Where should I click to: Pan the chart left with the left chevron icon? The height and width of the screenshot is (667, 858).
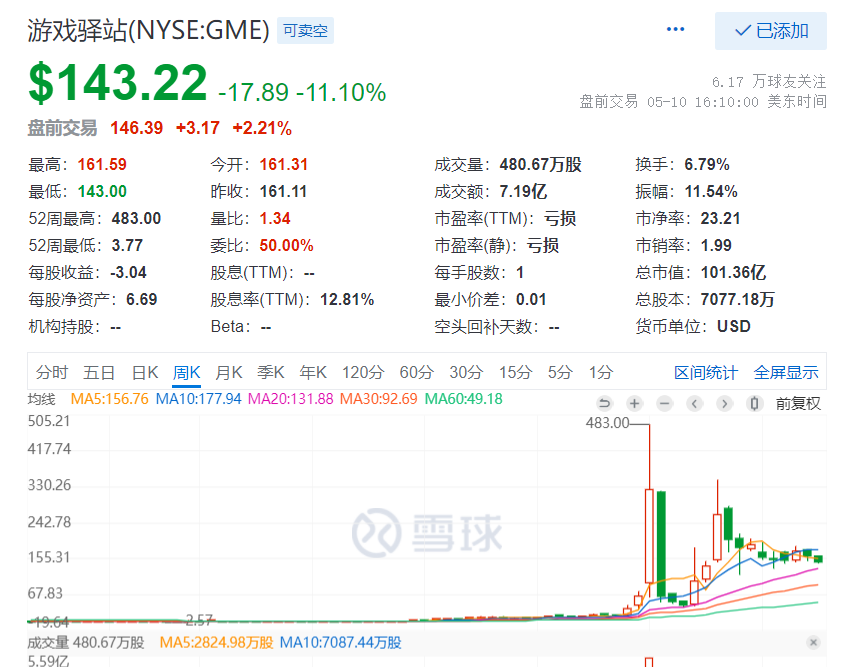click(694, 403)
